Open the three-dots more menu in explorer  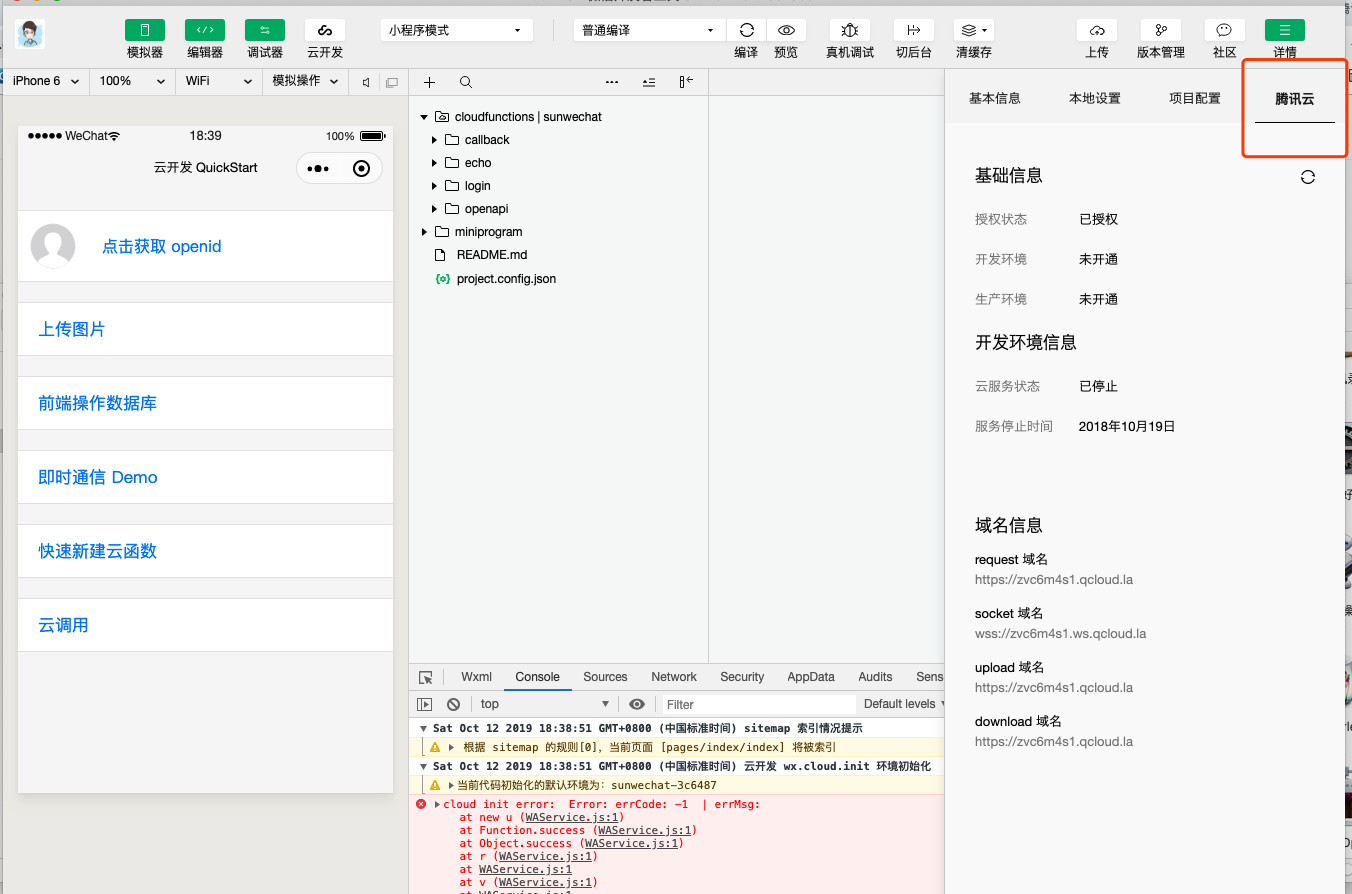tap(612, 82)
